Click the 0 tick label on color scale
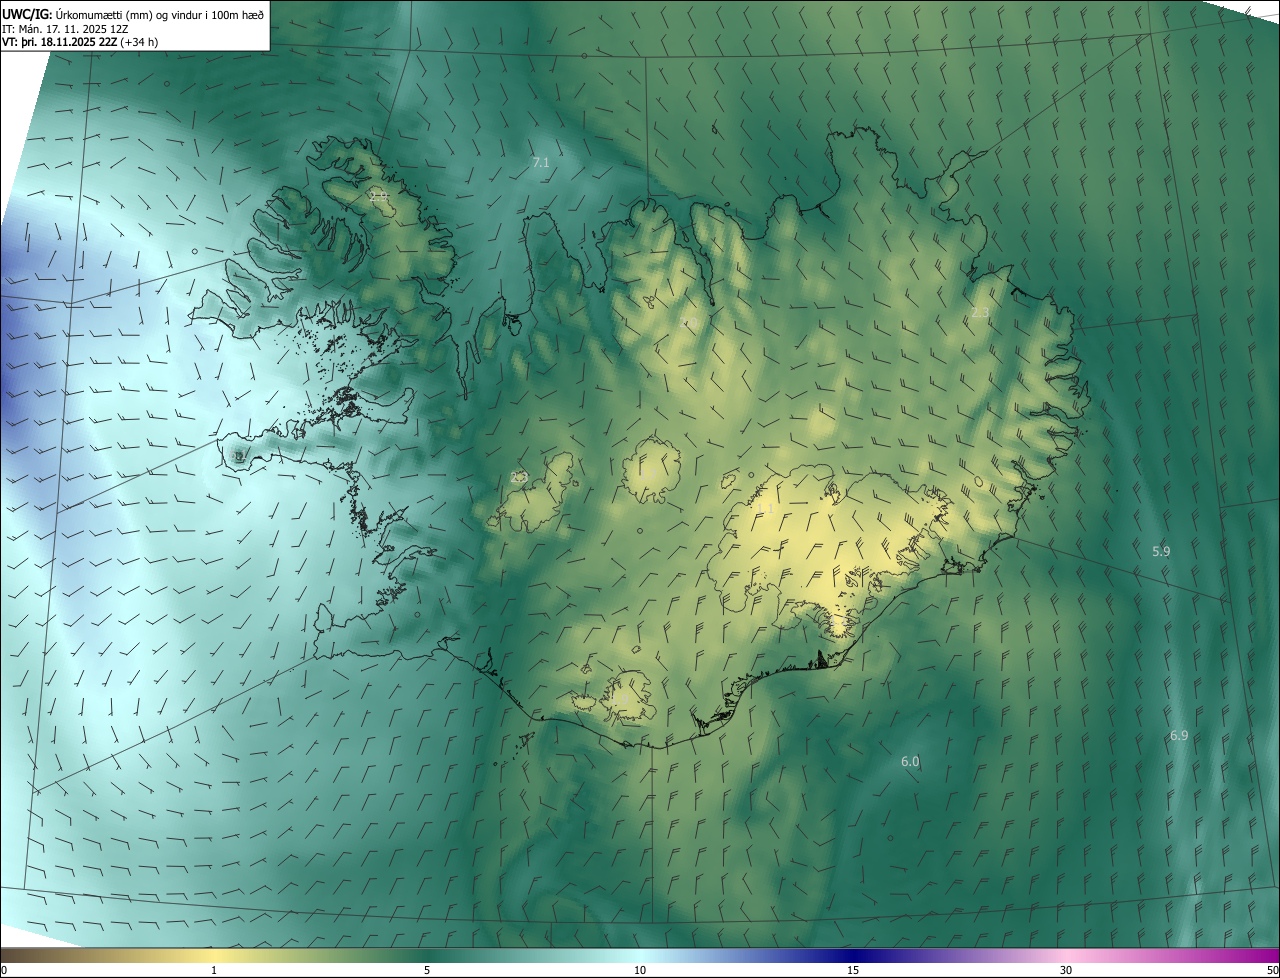Image resolution: width=1280 pixels, height=978 pixels. [x=4, y=970]
